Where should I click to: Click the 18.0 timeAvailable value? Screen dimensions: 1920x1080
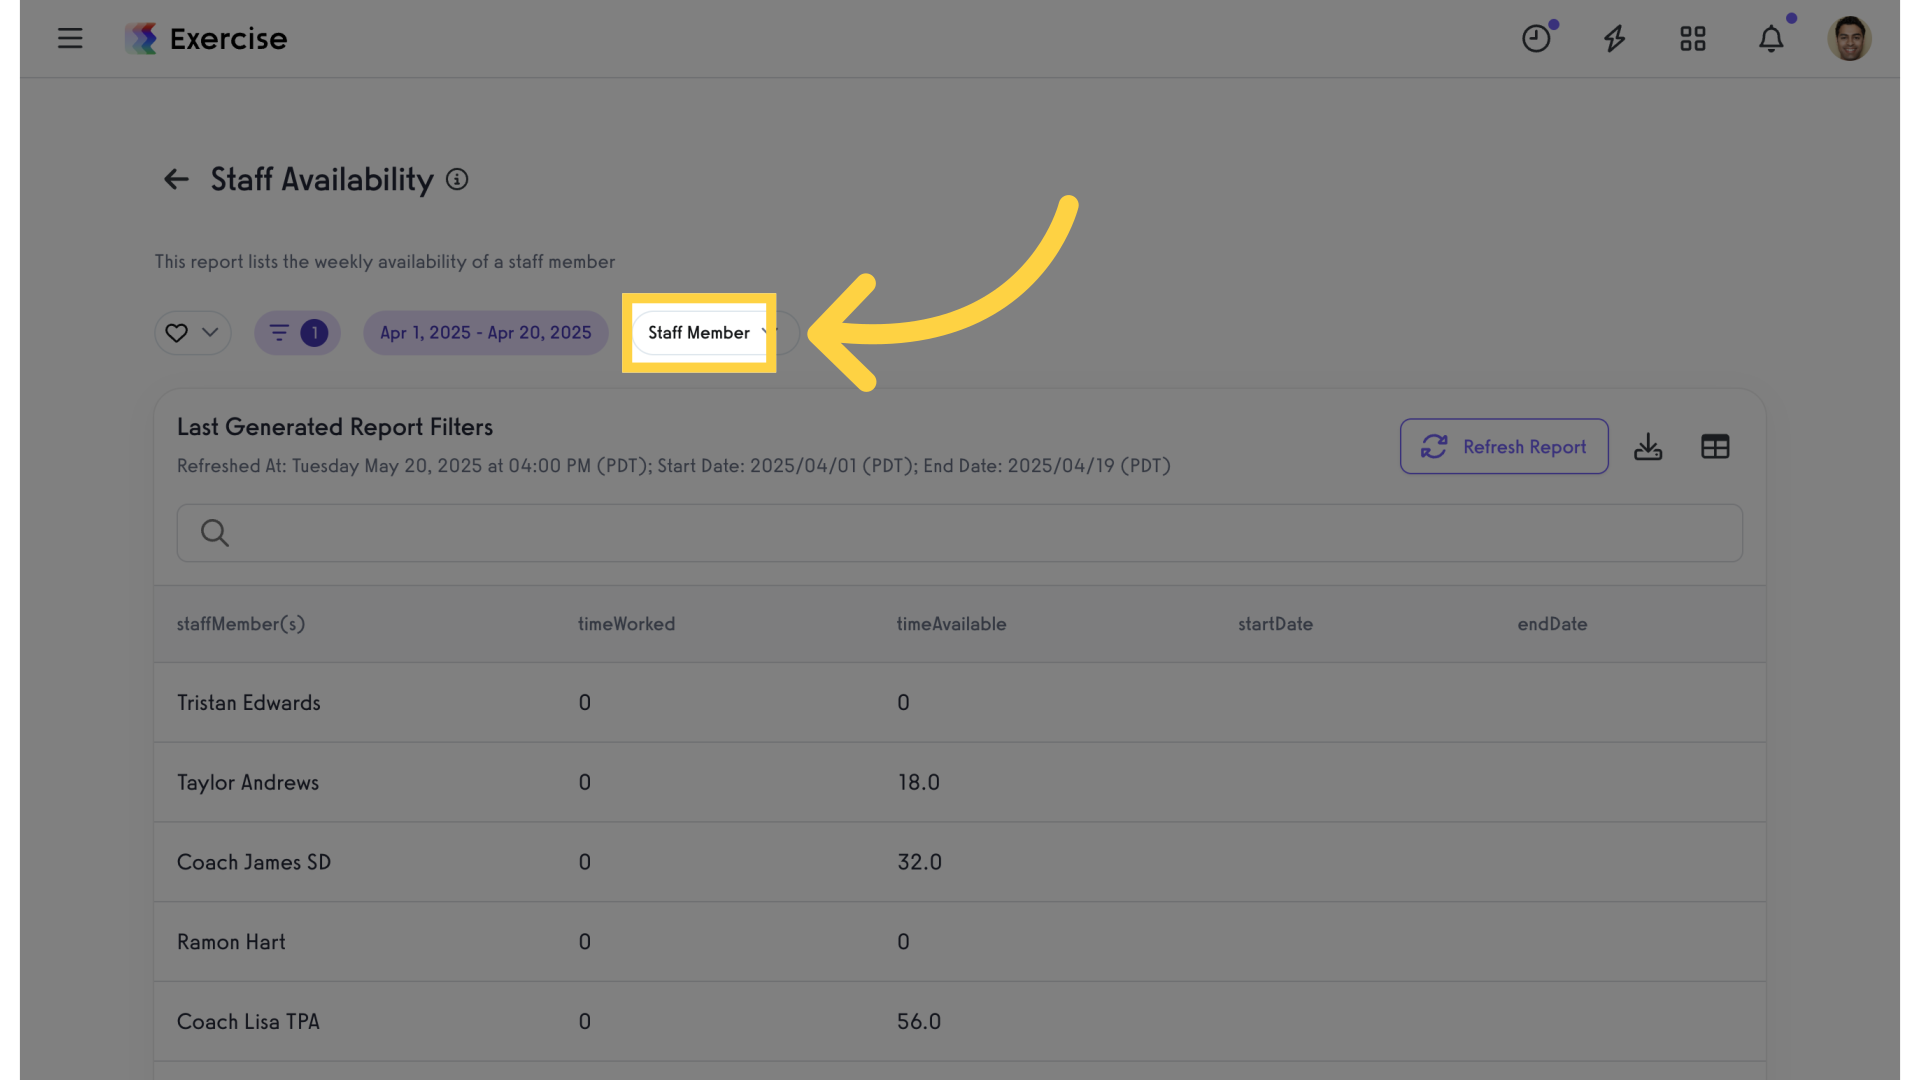coord(919,783)
